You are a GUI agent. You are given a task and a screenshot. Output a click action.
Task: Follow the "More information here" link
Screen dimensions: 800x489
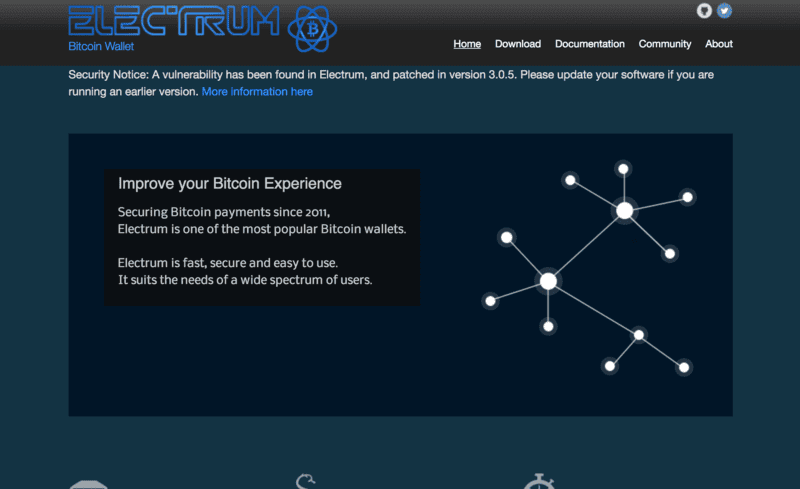(257, 92)
